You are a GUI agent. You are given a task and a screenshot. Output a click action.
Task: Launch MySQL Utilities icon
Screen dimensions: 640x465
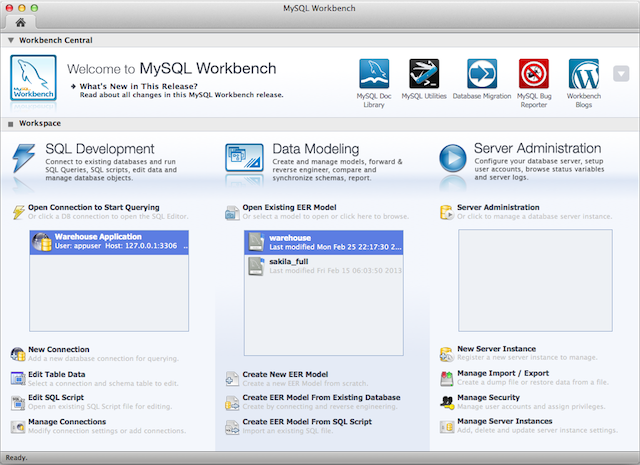[425, 75]
